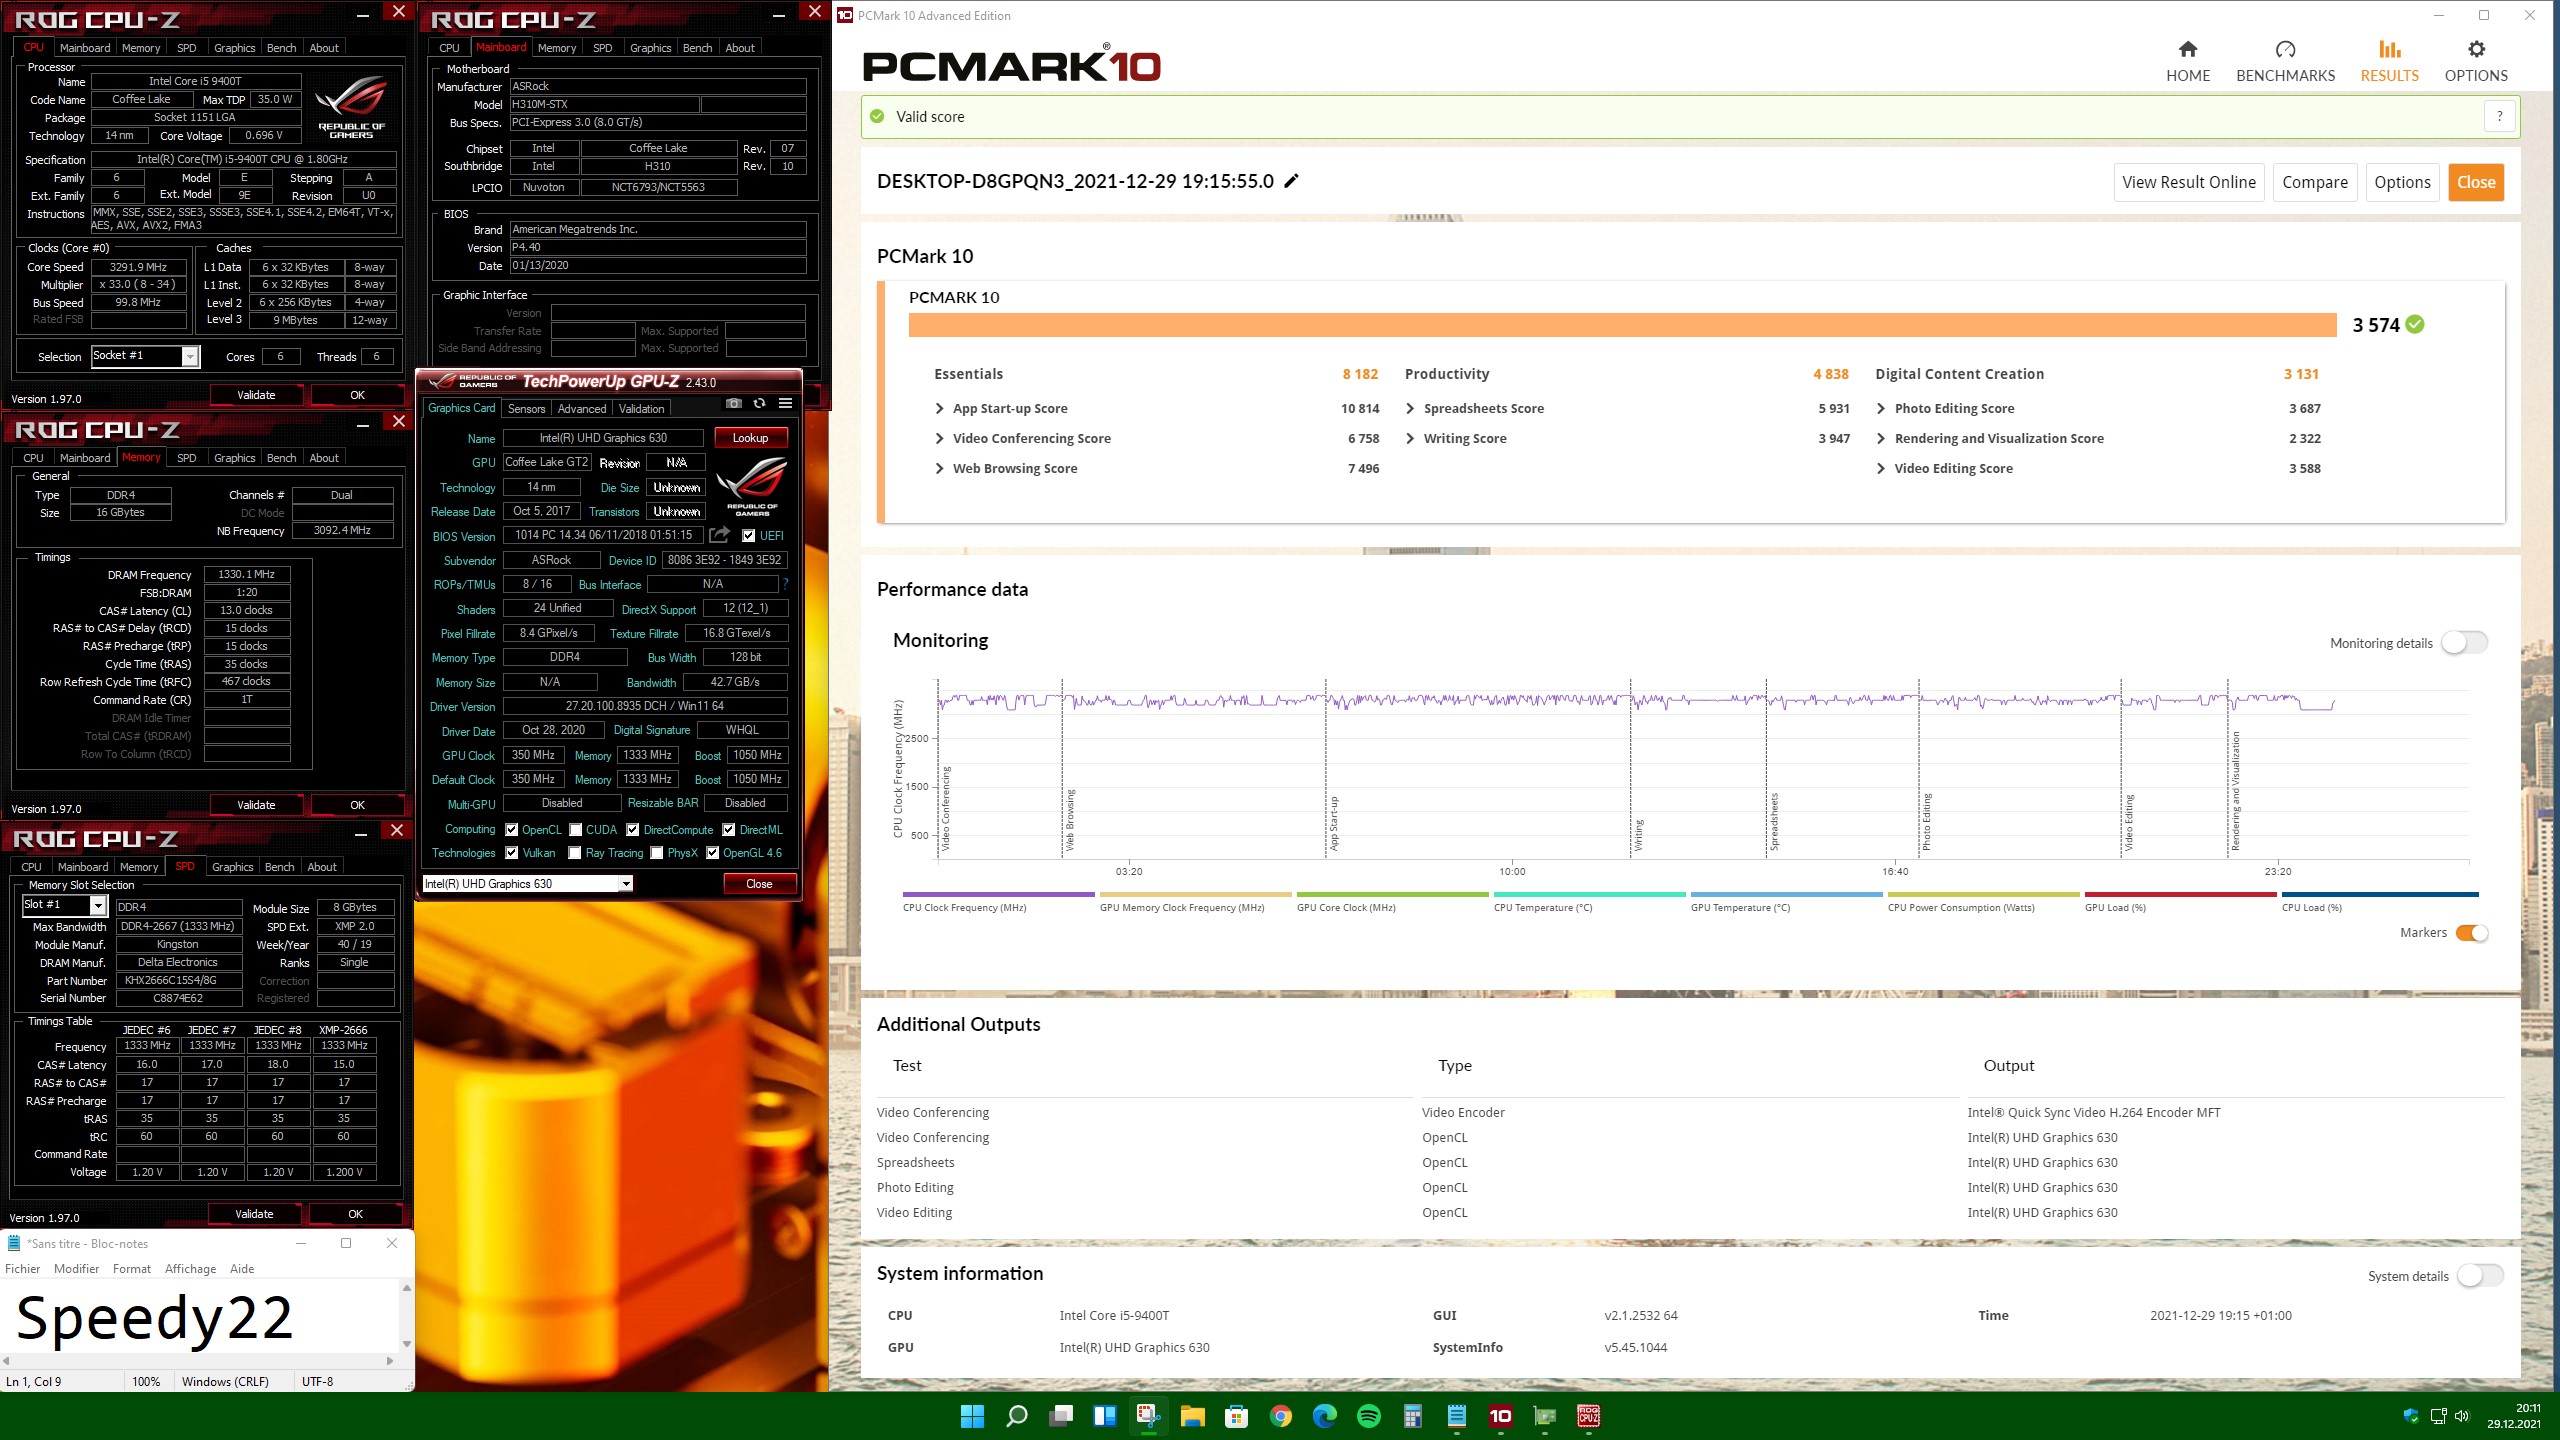Image resolution: width=2560 pixels, height=1440 pixels.
Task: Open CPU-Z Socket #1 selection dropdown
Action: (x=190, y=357)
